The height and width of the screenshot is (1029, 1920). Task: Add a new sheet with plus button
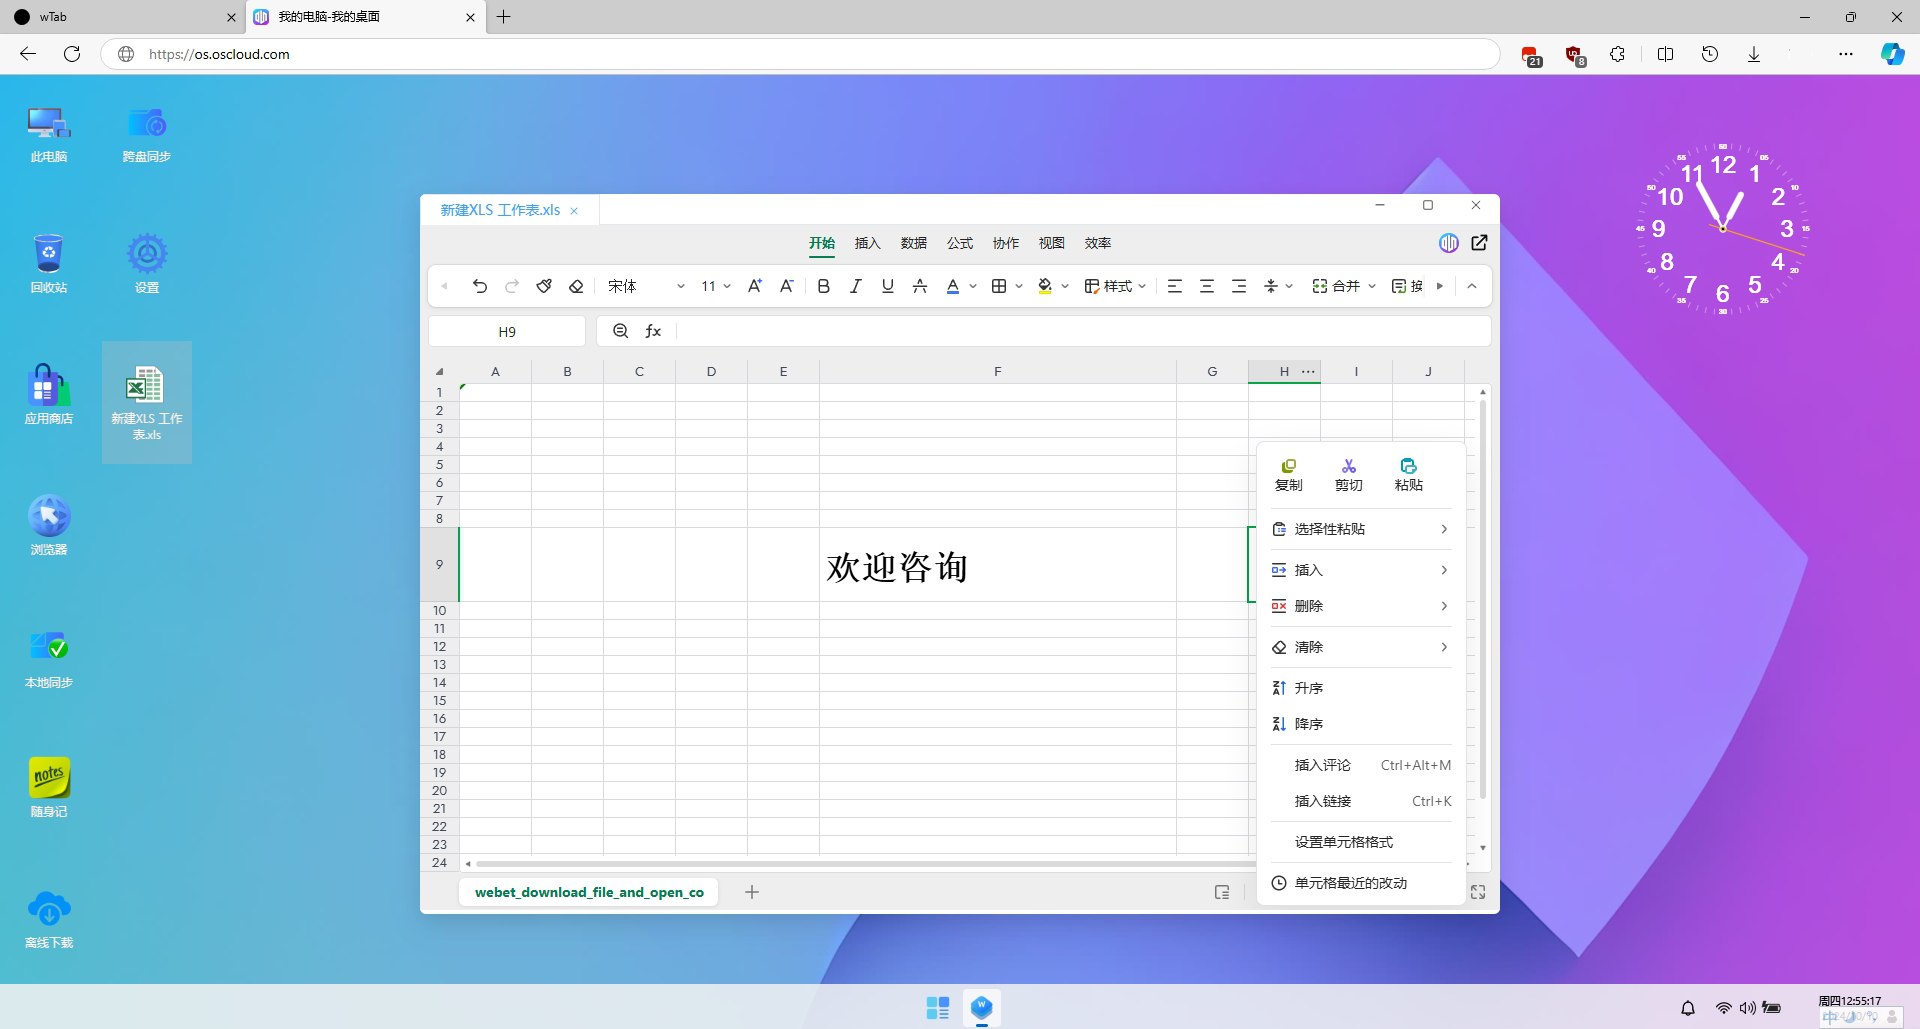(752, 892)
